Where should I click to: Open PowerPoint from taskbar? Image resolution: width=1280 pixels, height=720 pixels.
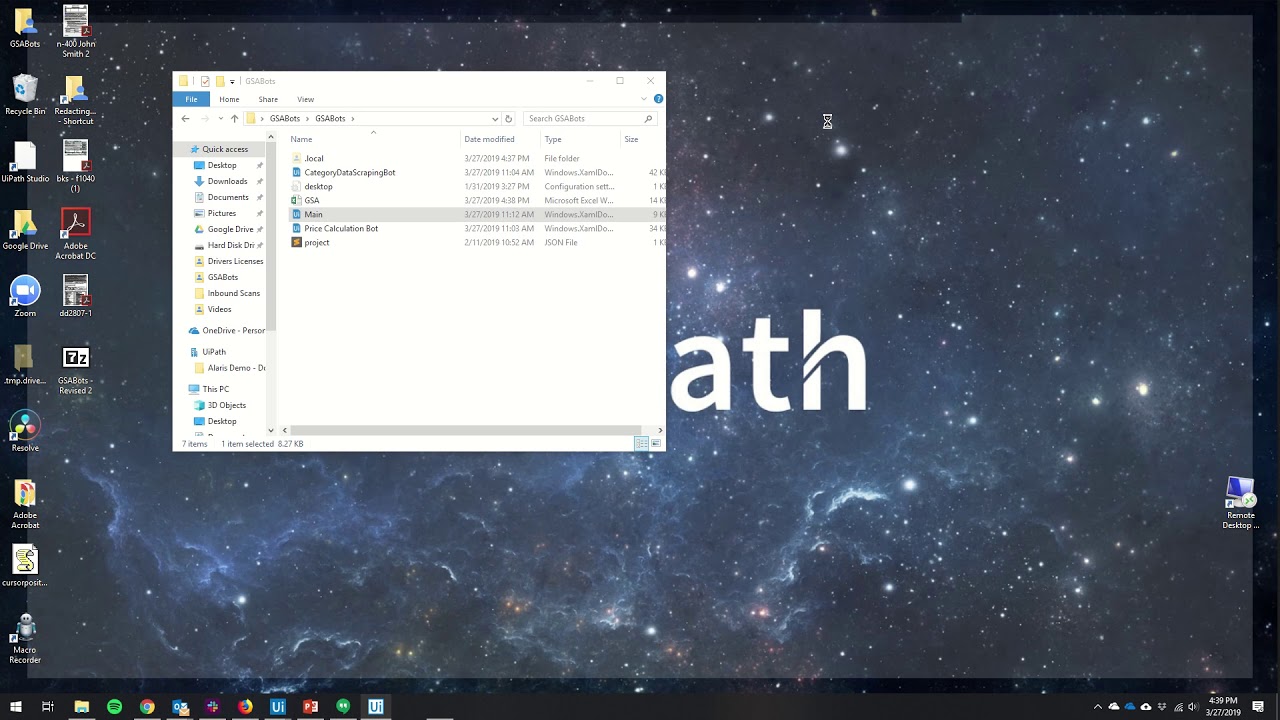pos(310,707)
